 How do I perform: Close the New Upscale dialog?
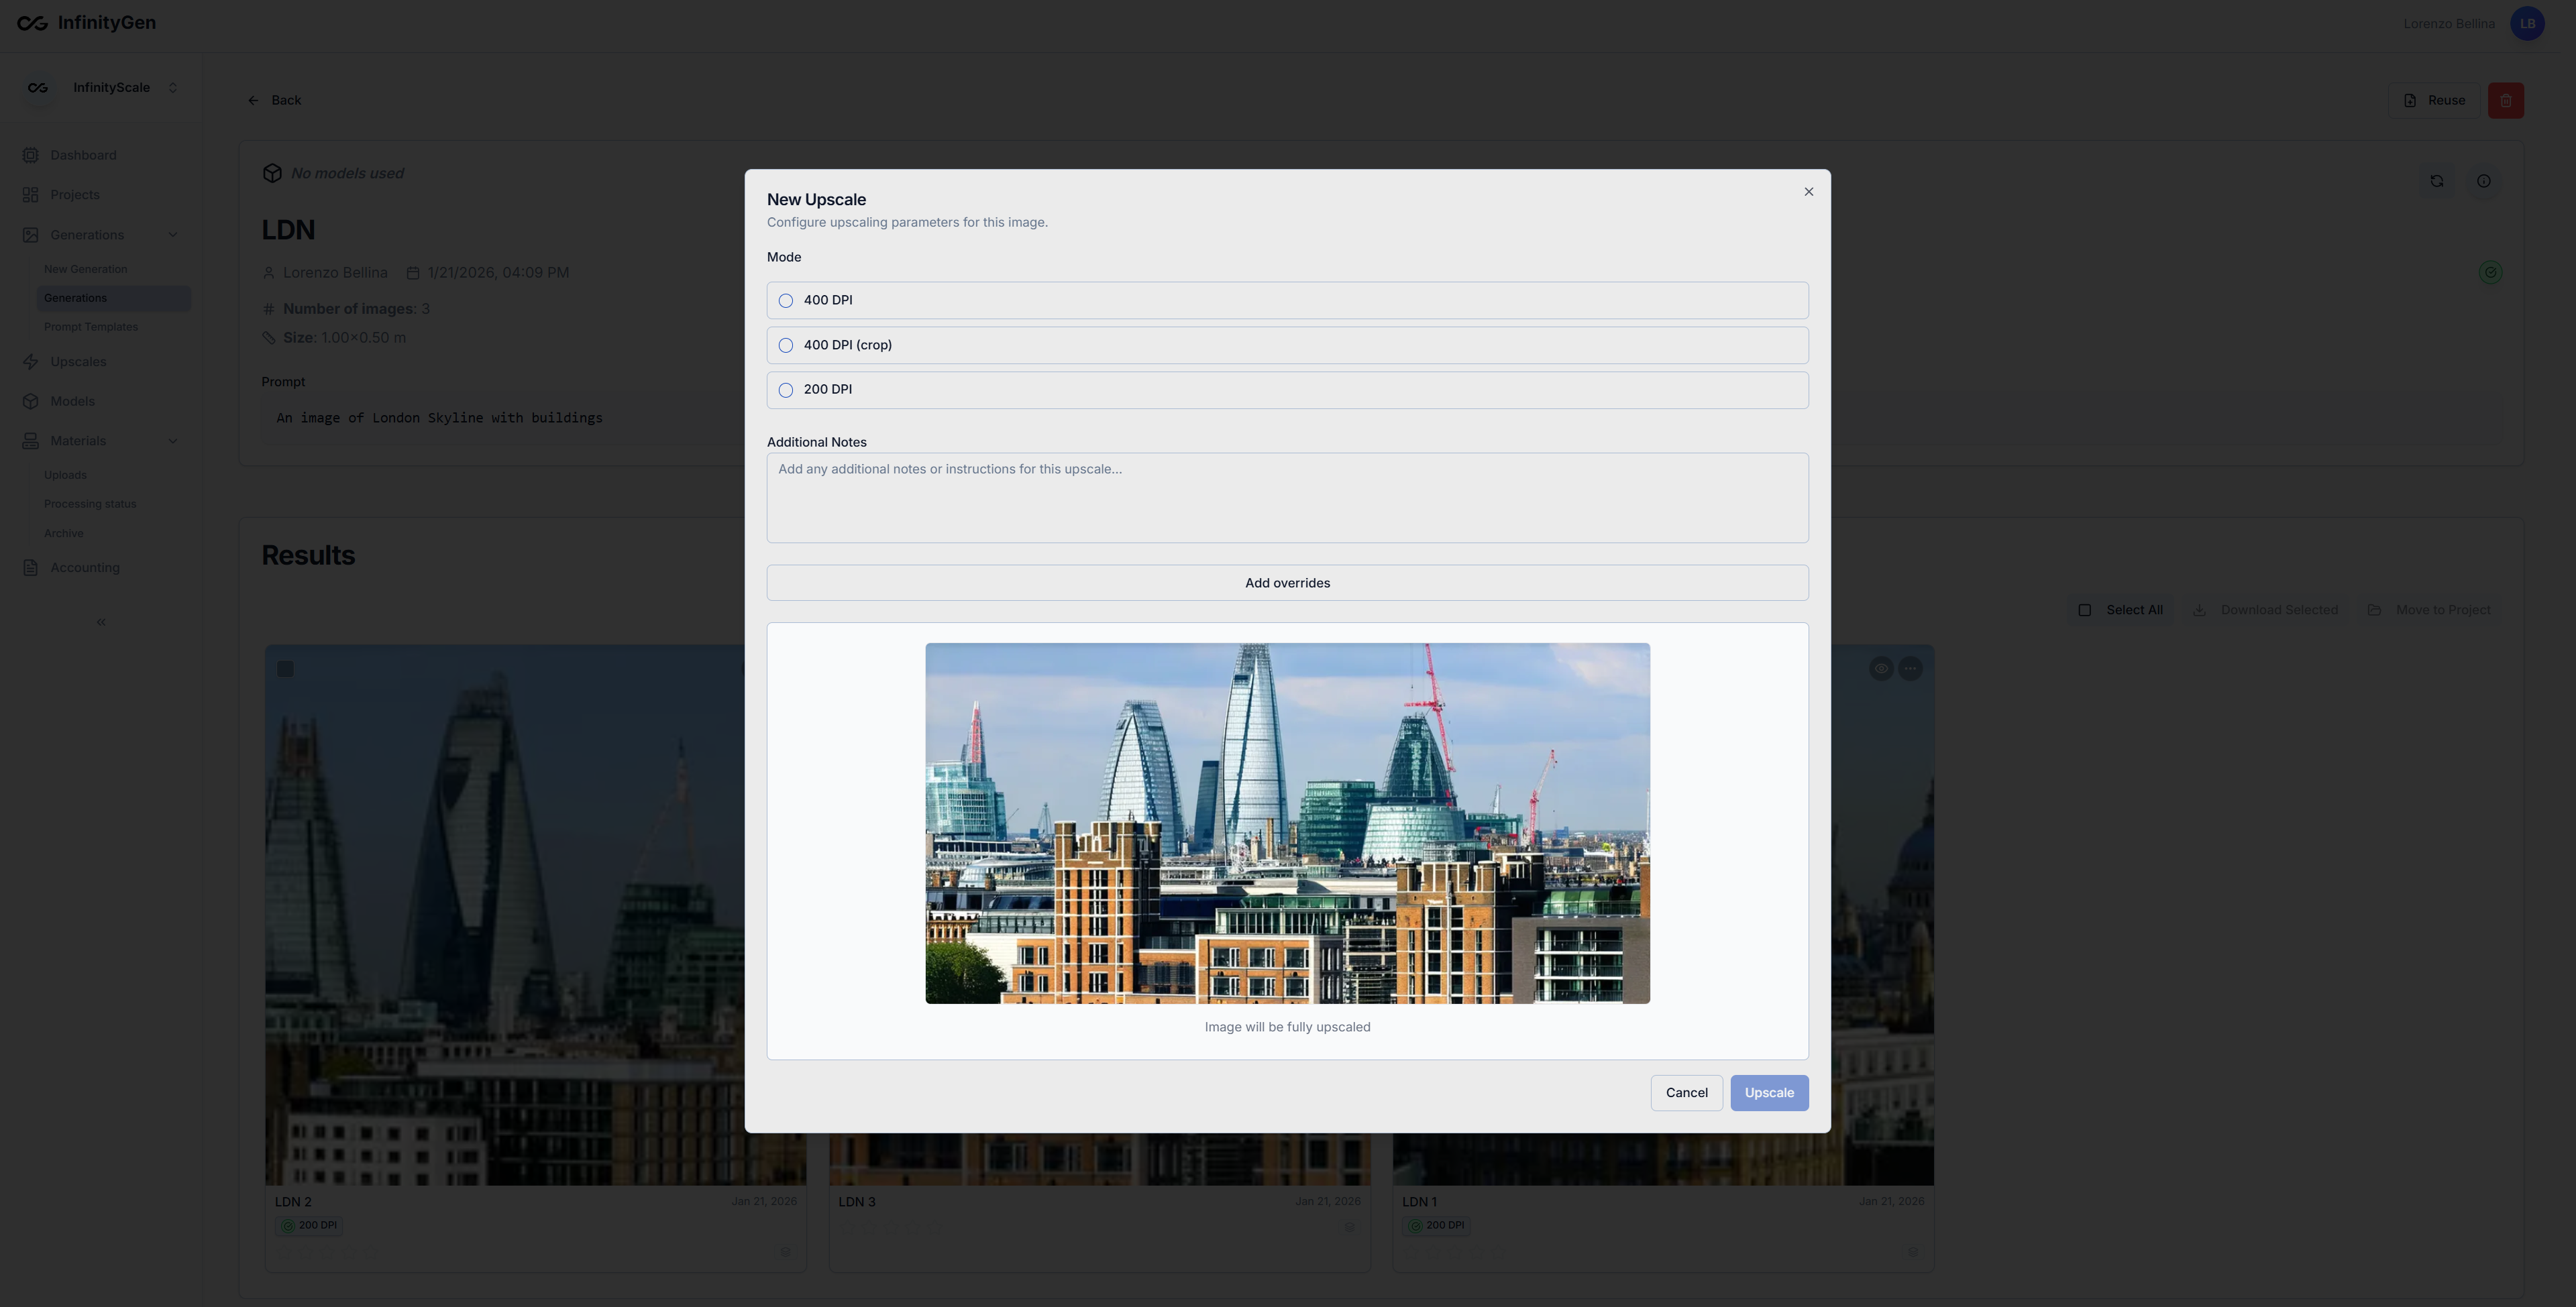tap(1808, 192)
